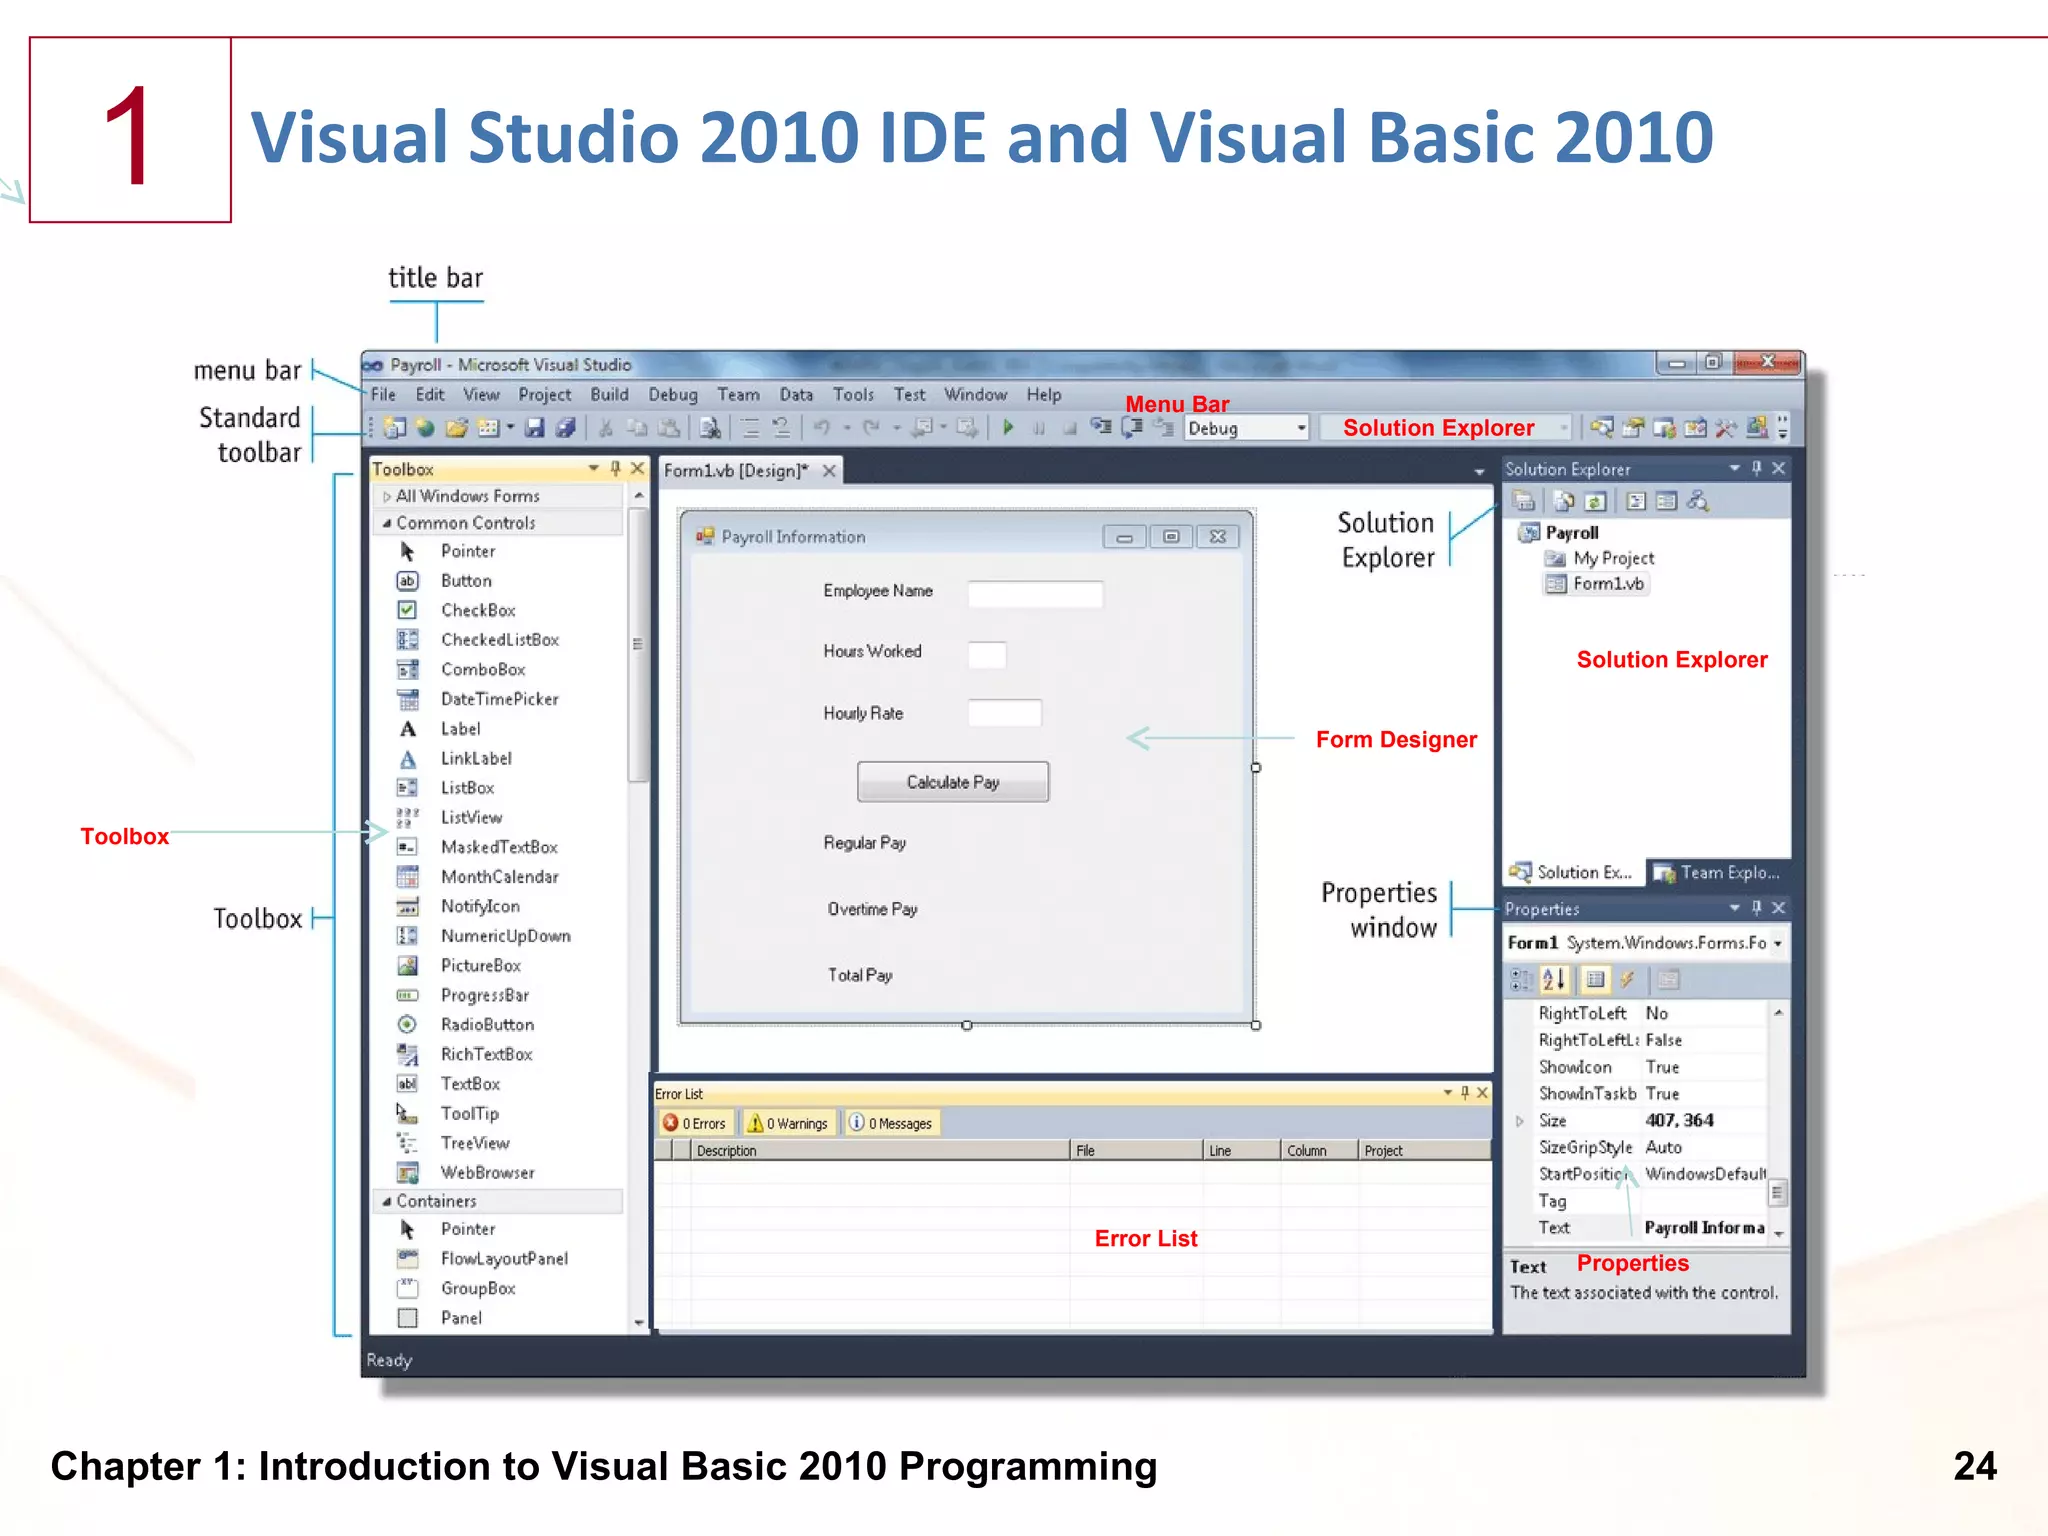
Task: Show the Events lightning bolt icon
Action: pos(1627,980)
